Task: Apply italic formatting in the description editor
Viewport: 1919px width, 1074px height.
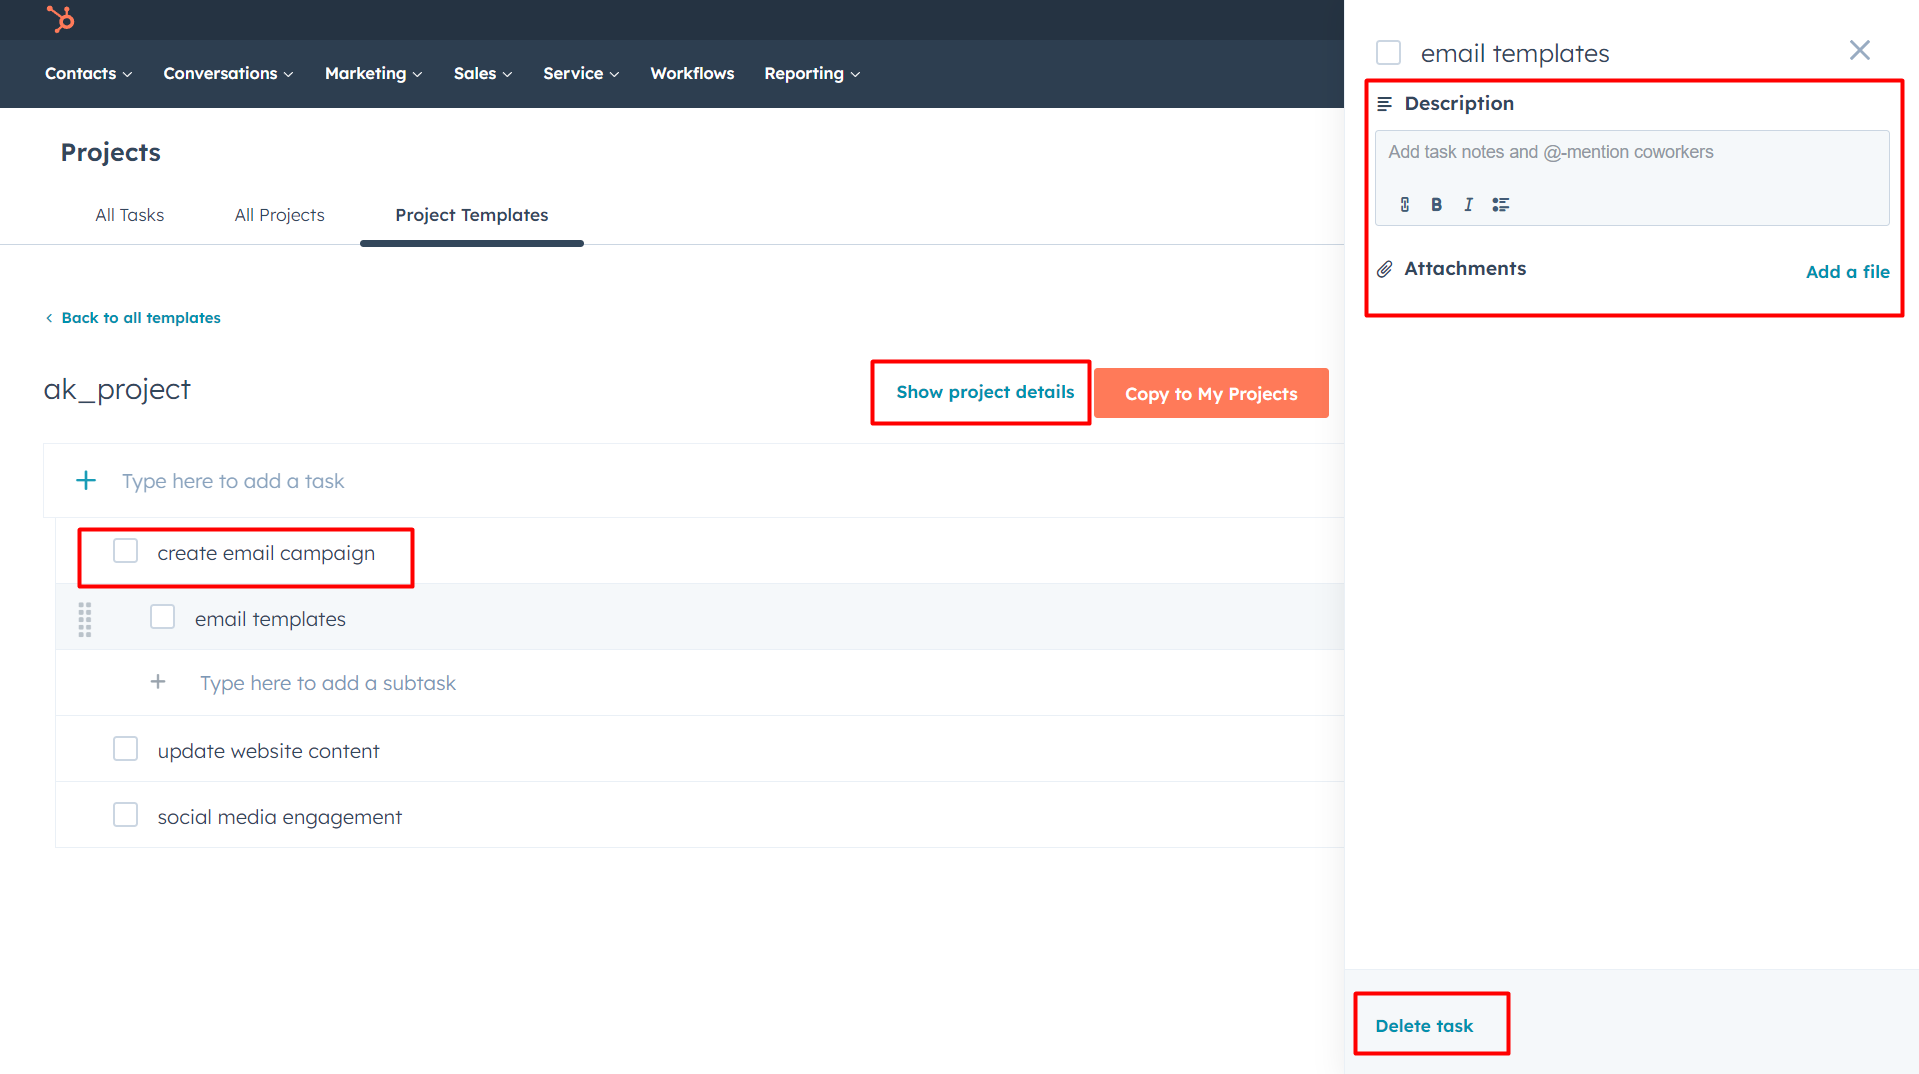Action: pyautogui.click(x=1468, y=204)
